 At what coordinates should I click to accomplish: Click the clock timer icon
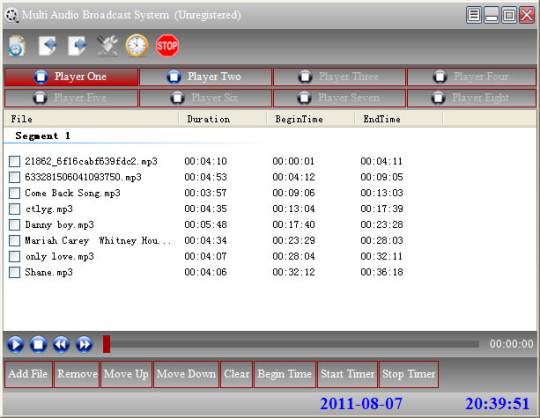pyautogui.click(x=137, y=45)
